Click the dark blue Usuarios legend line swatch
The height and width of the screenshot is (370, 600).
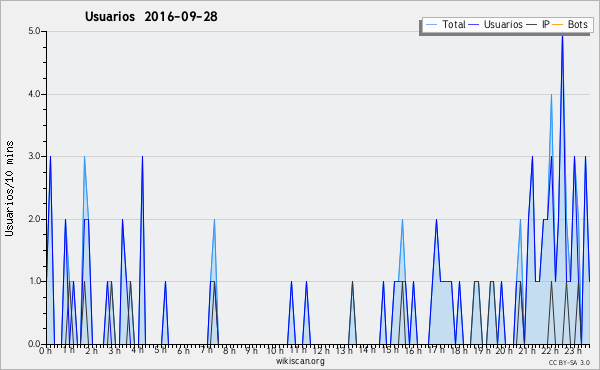click(x=474, y=25)
